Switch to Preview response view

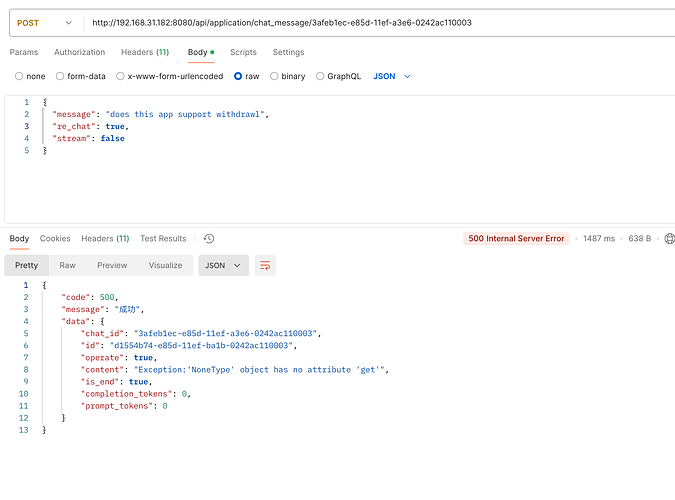(x=112, y=265)
